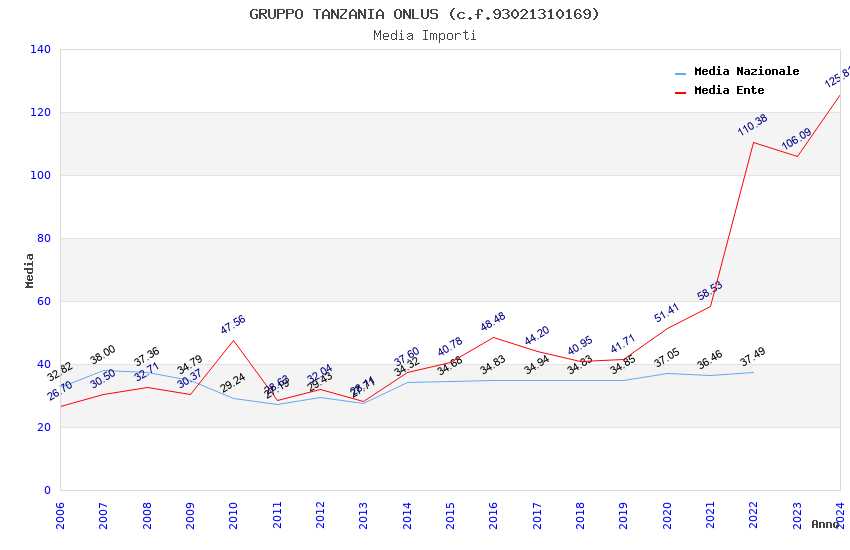This screenshot has width=850, height=550.
Task: Click the Media Ente legend label
Action: pos(729,90)
